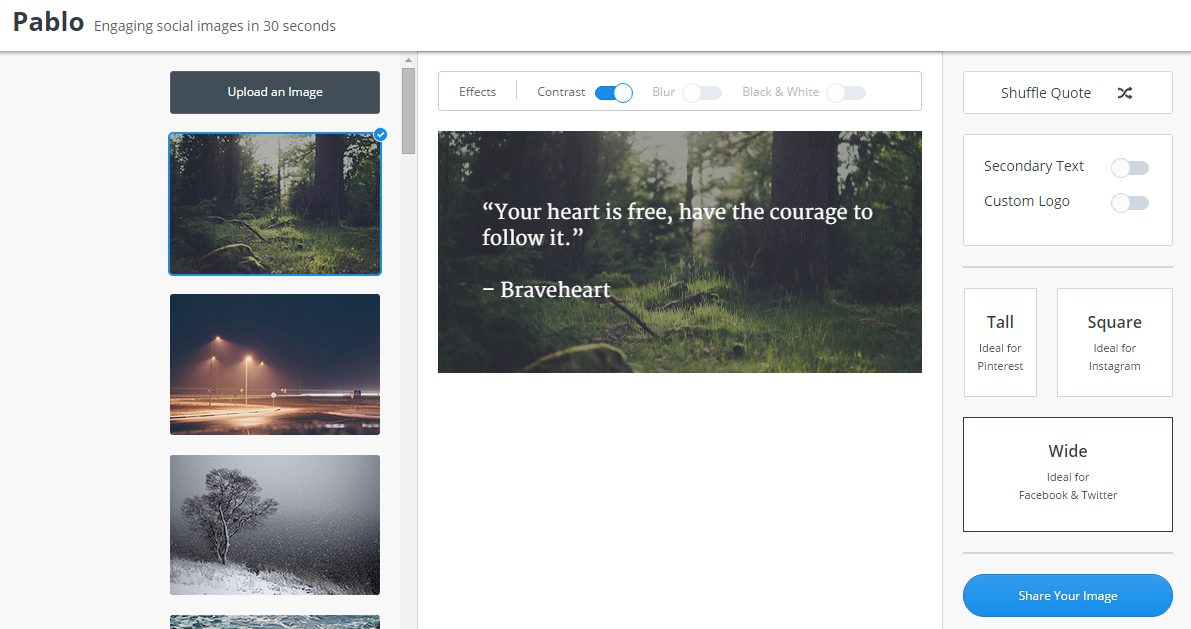This screenshot has height=629, width=1191.
Task: Choose the Square Instagram format
Action: [1114, 343]
